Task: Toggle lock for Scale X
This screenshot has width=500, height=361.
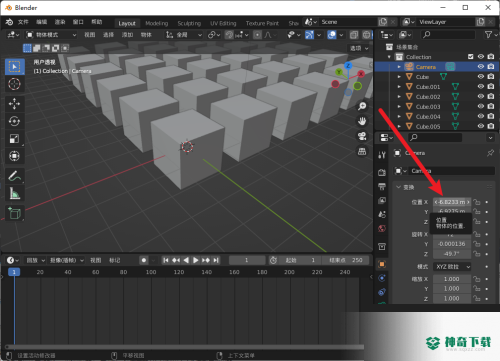Action: point(477,279)
